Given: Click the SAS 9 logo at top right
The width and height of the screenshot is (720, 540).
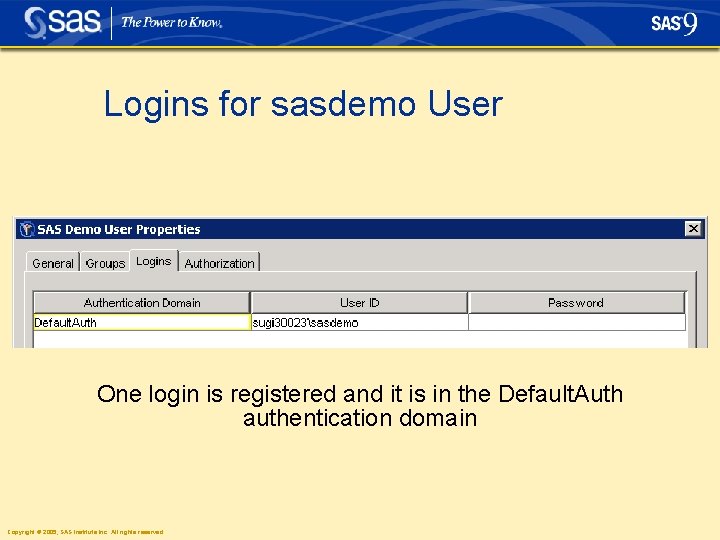Looking at the screenshot, I should (x=674, y=23).
